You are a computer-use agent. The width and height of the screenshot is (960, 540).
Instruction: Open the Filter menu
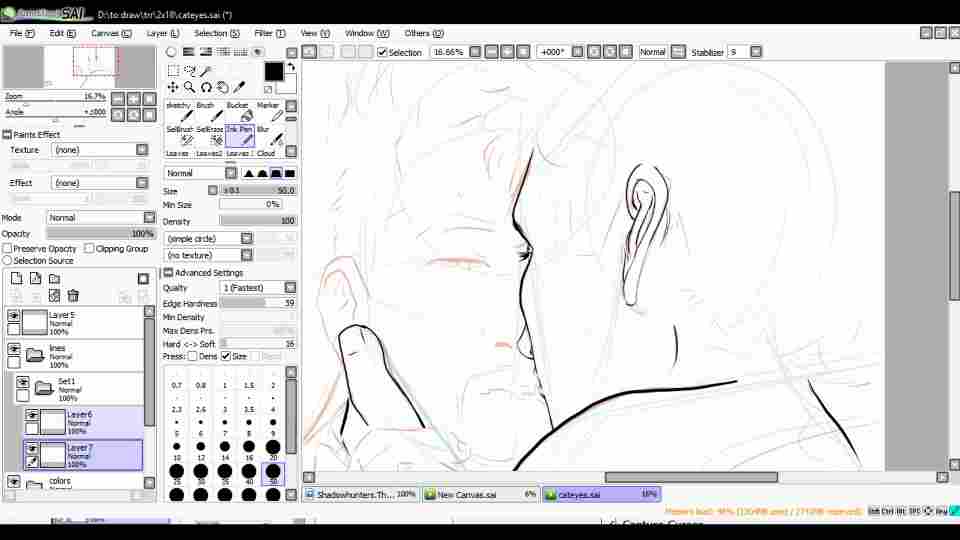[x=269, y=33]
